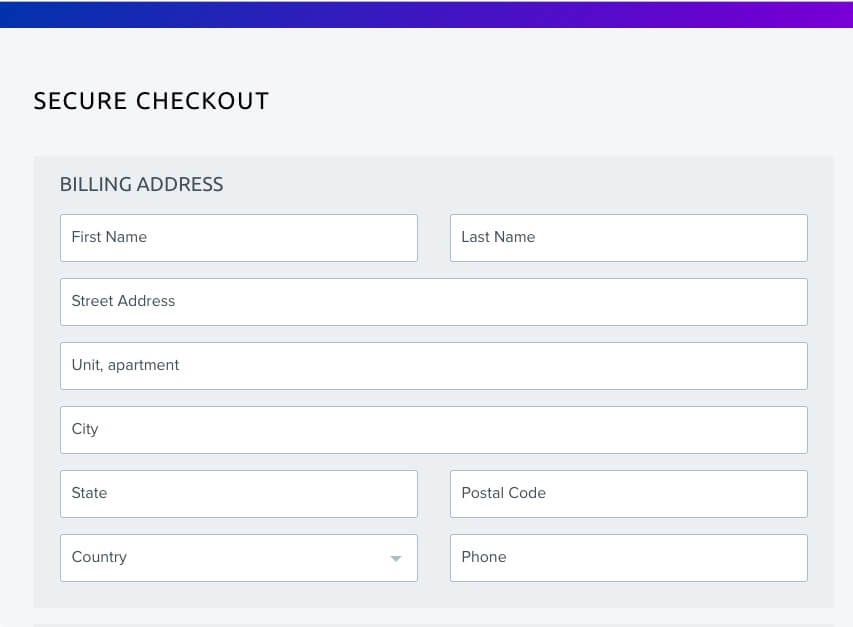This screenshot has height=627, width=853.
Task: Click the SECURE CHECKOUT page heading
Action: [151, 101]
